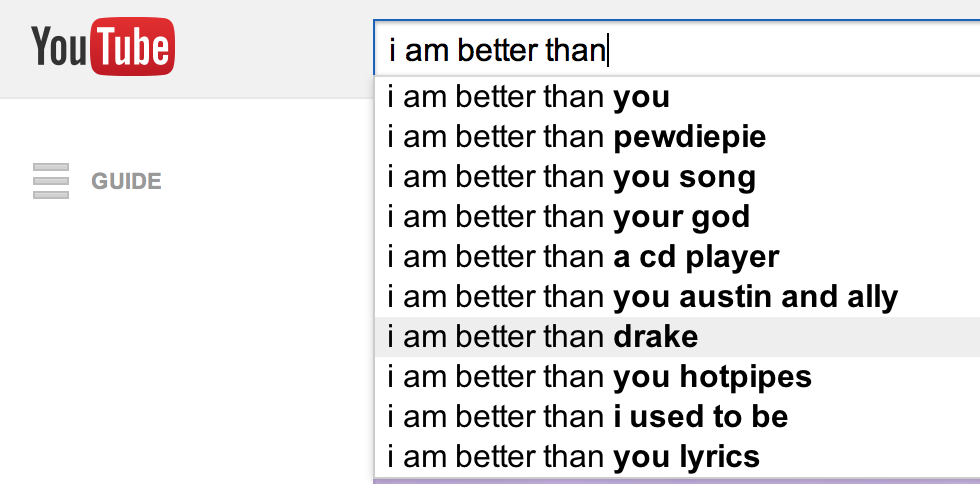Choose the "i am better than pewdiepie" suggestion
The height and width of the screenshot is (484, 980).
tap(577, 137)
